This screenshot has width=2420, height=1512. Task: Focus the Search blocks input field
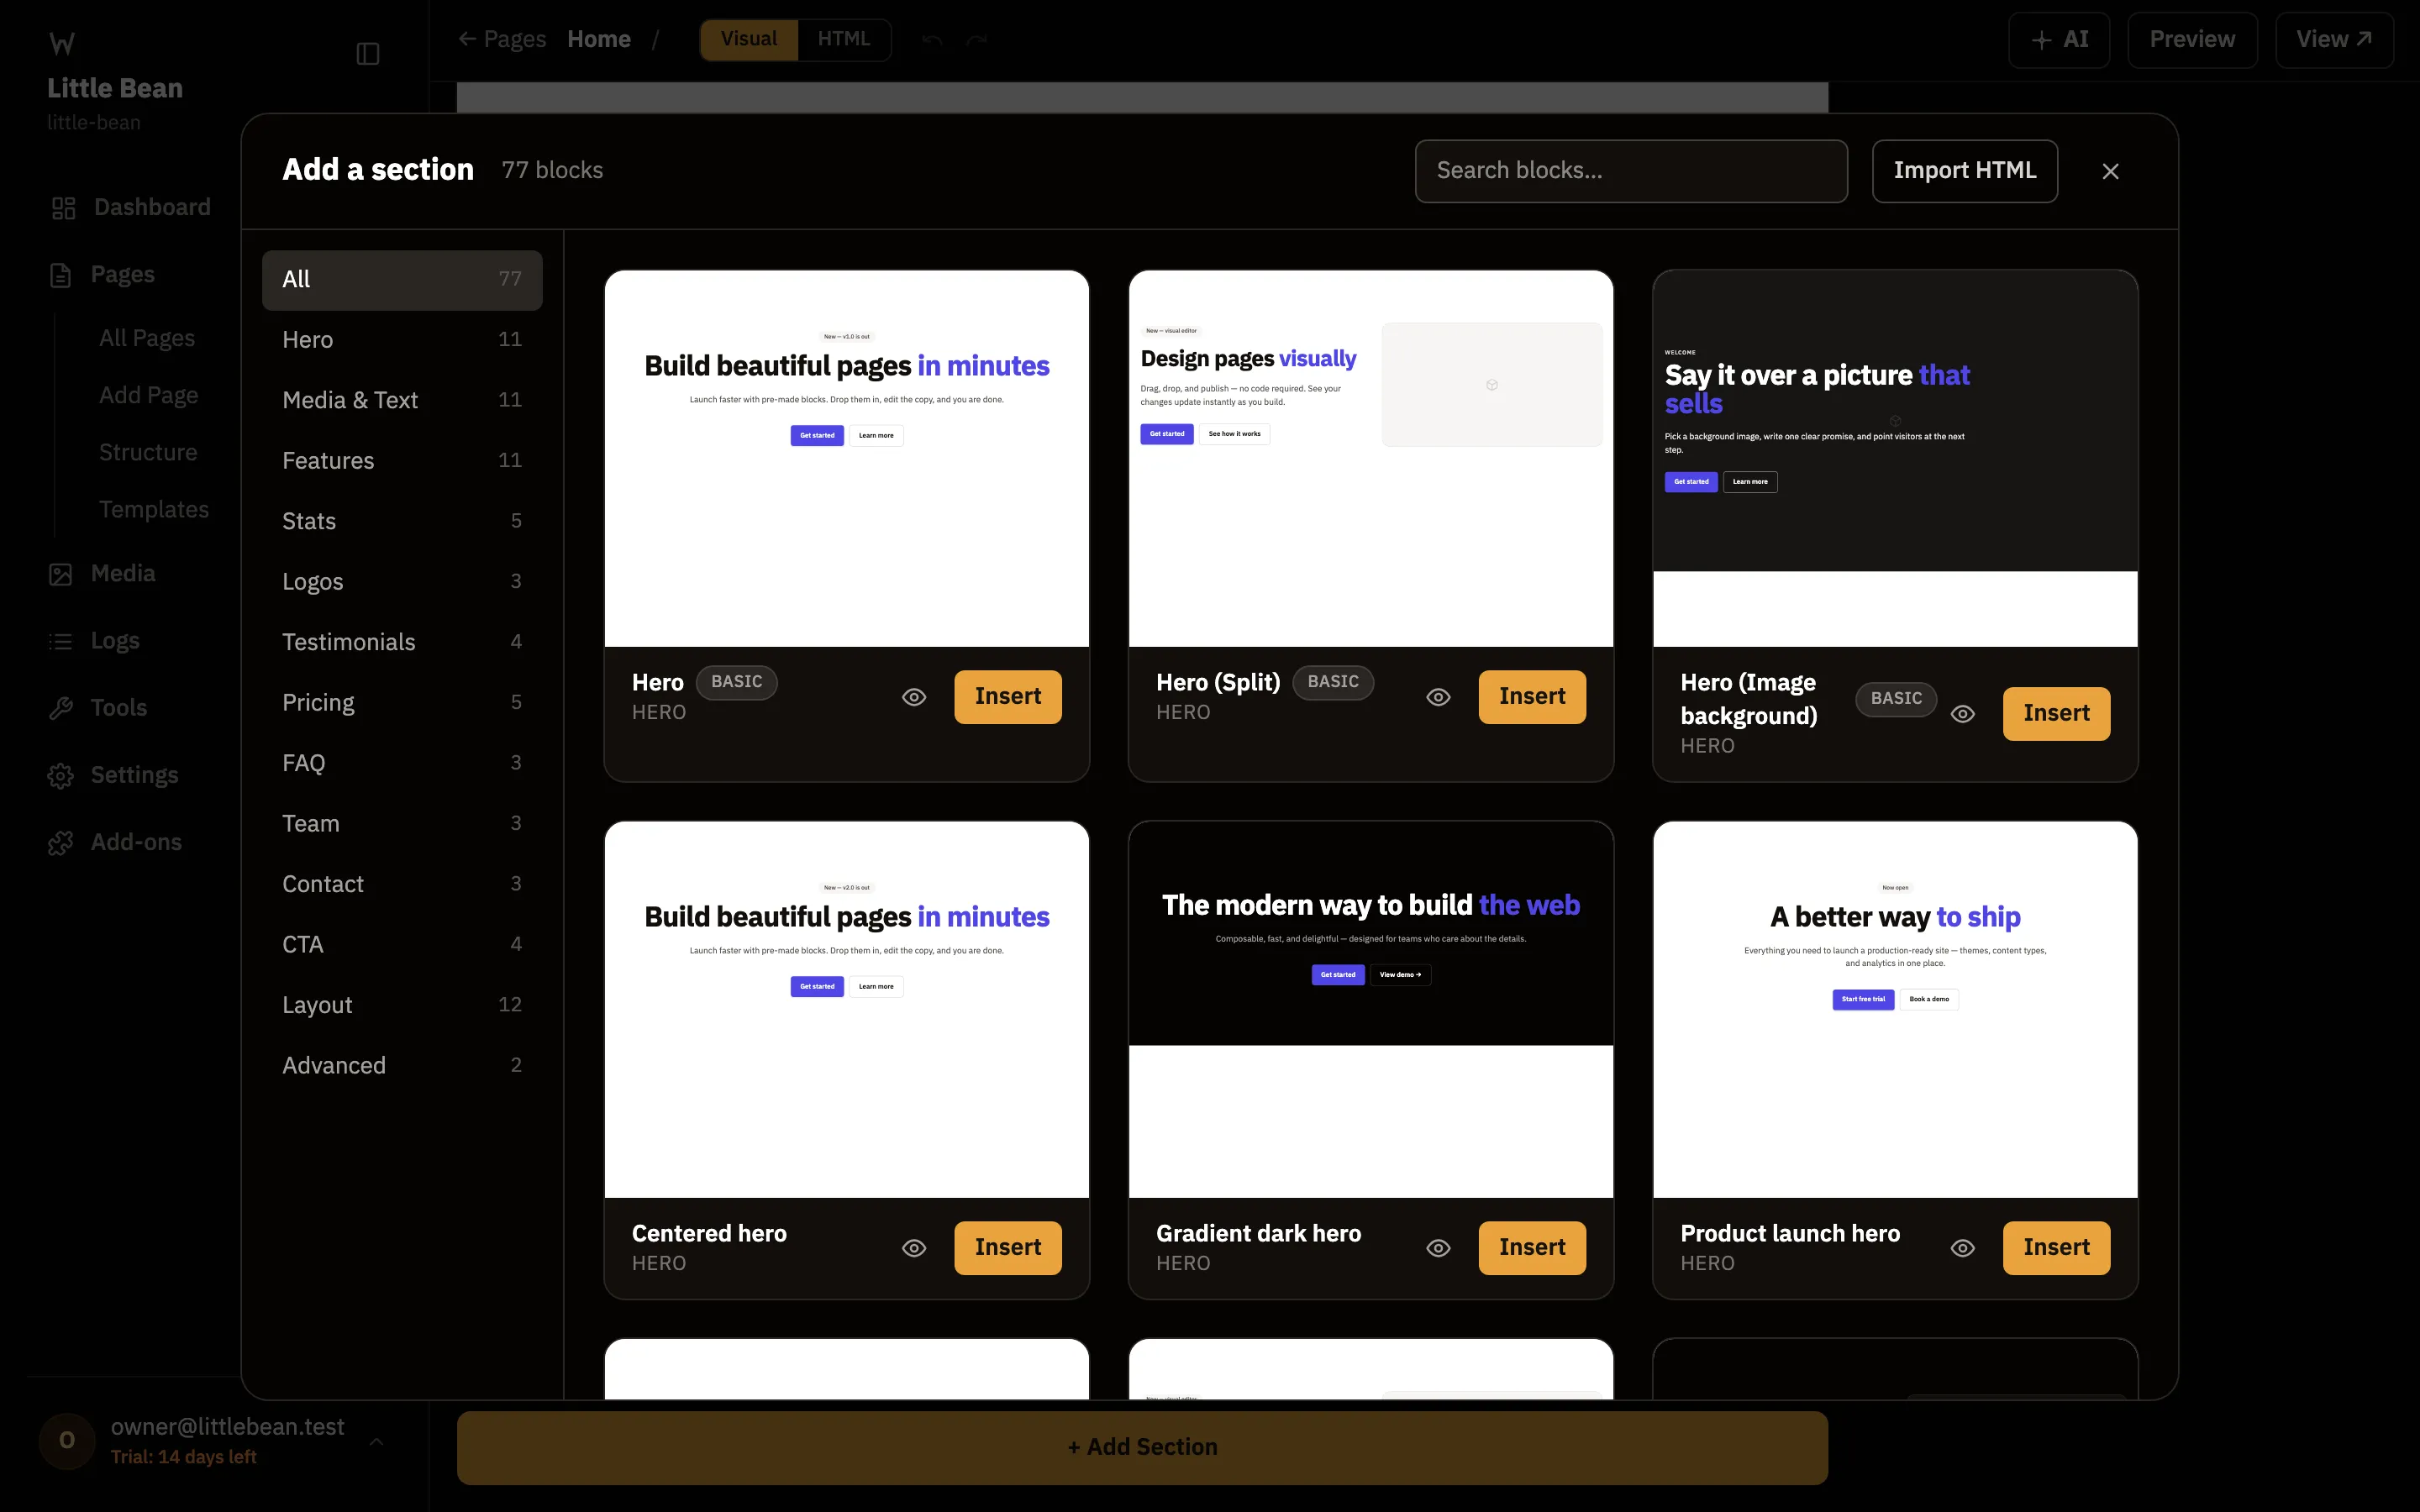1631,171
